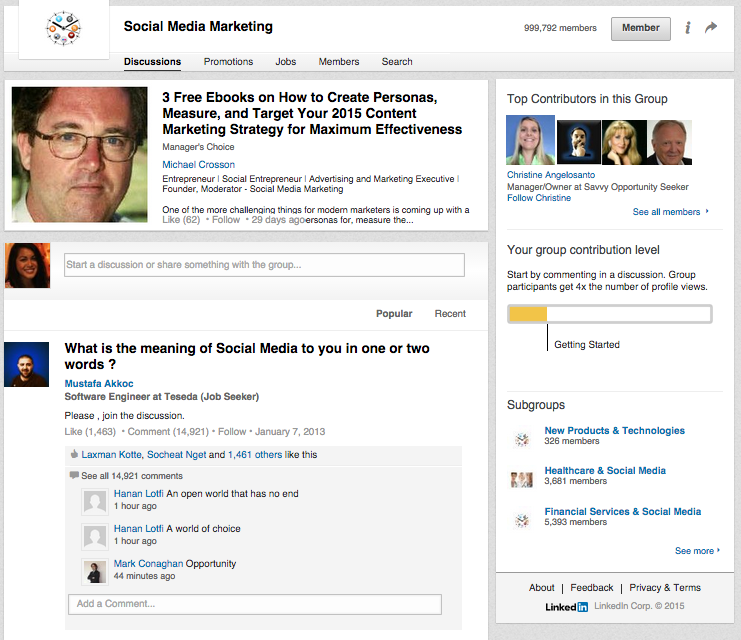Open Socheat Nget's profile link
The height and width of the screenshot is (640, 741).
177,454
